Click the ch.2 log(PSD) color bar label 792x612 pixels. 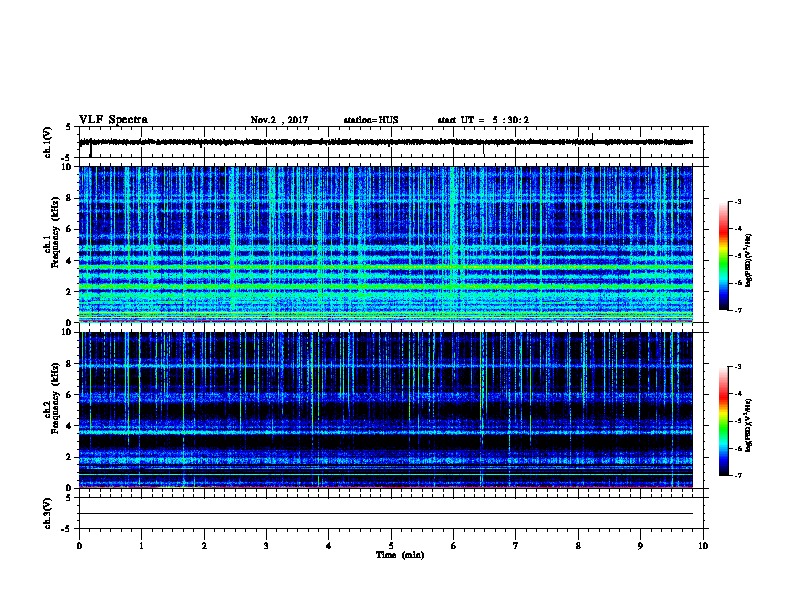pos(748,426)
